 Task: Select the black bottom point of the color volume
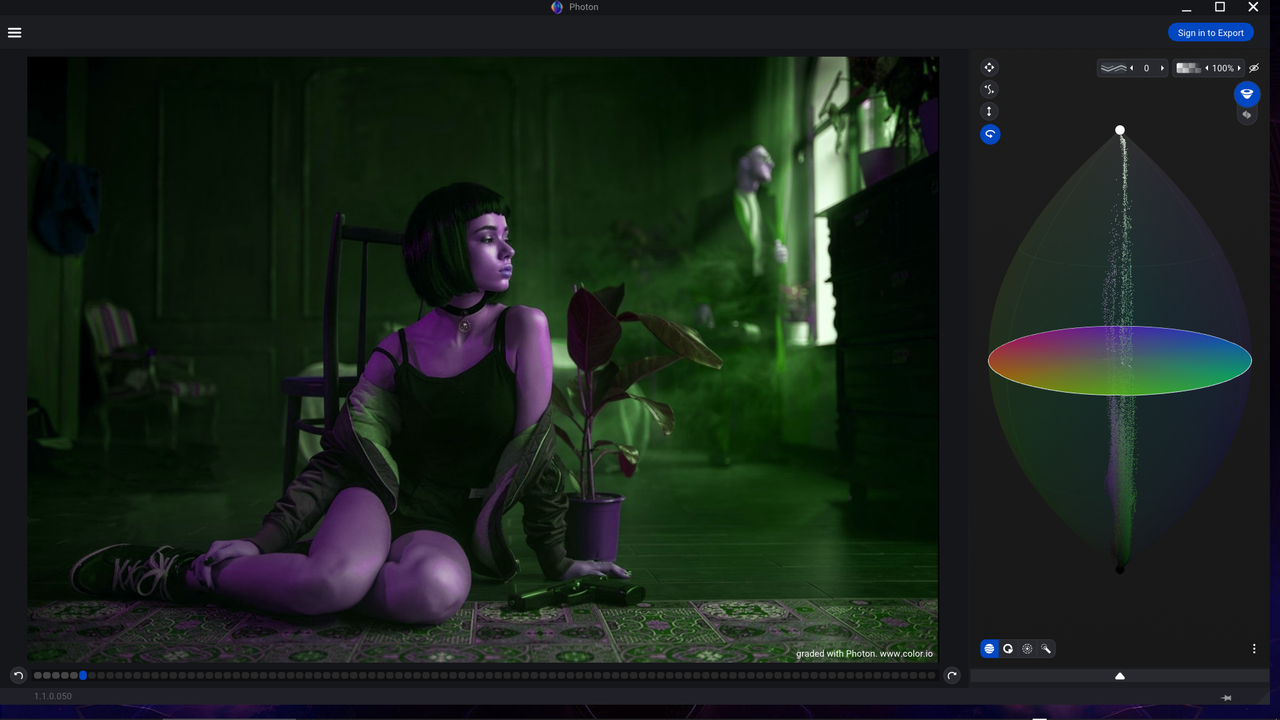pyautogui.click(x=1120, y=569)
